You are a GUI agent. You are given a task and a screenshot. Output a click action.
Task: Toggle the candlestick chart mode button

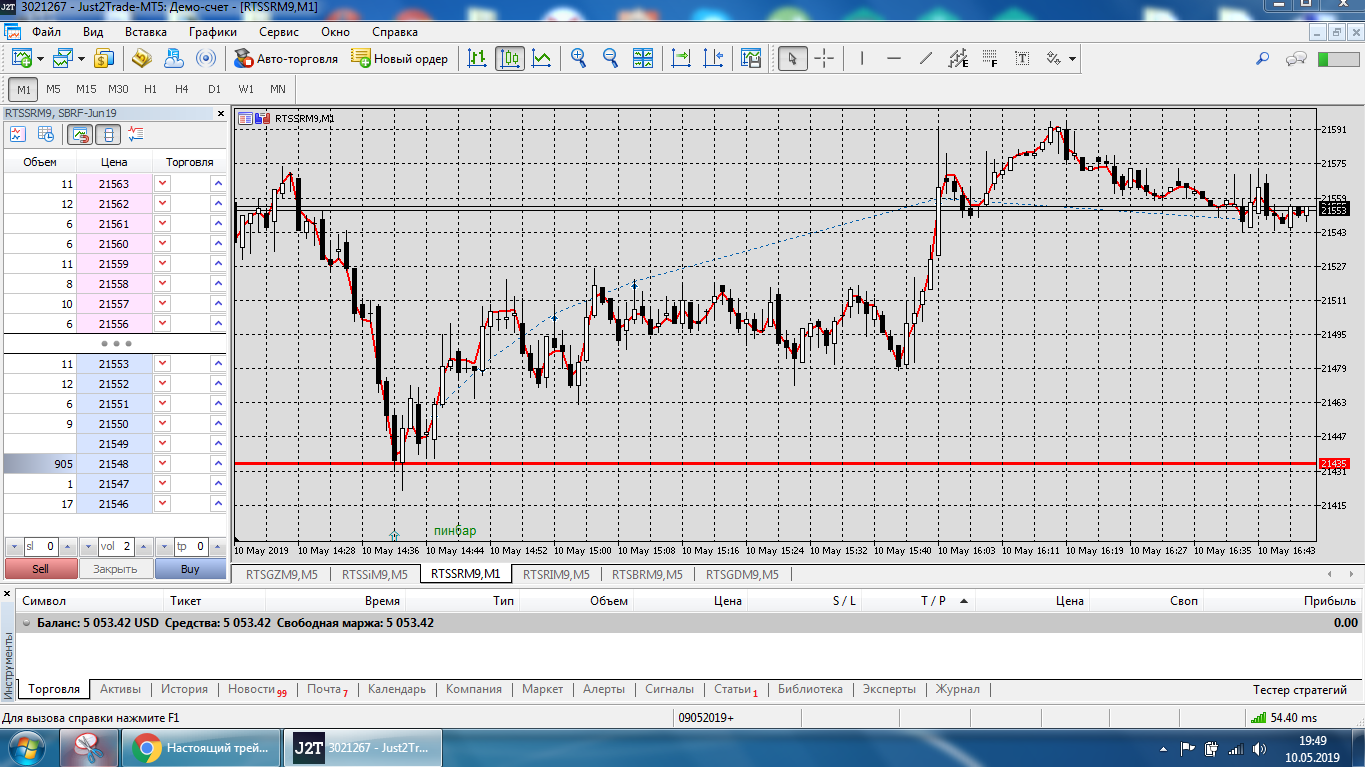[509, 59]
